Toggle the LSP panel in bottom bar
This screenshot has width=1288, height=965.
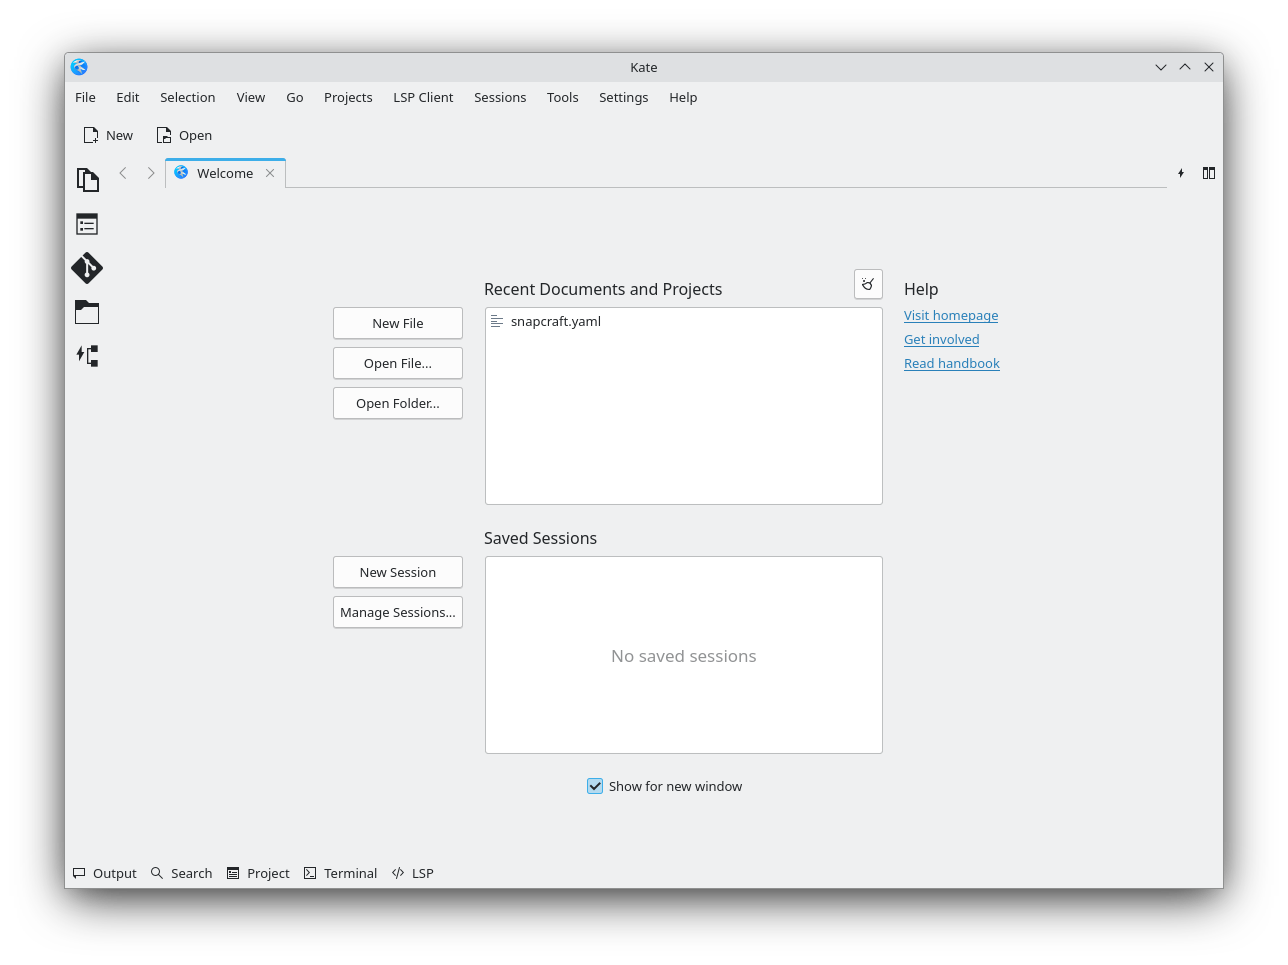click(x=413, y=873)
